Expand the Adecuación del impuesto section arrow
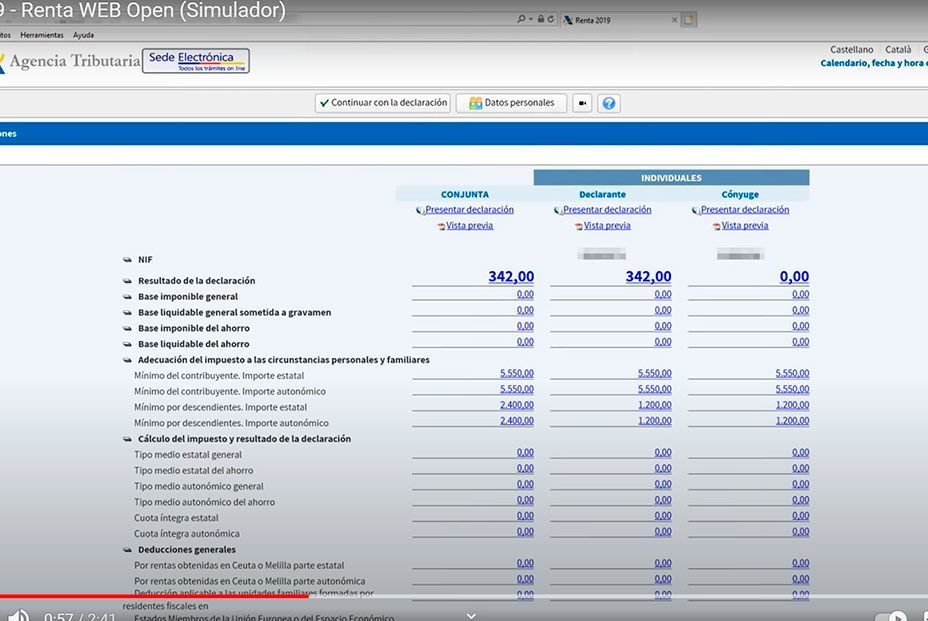928x621 pixels. pyautogui.click(x=128, y=359)
